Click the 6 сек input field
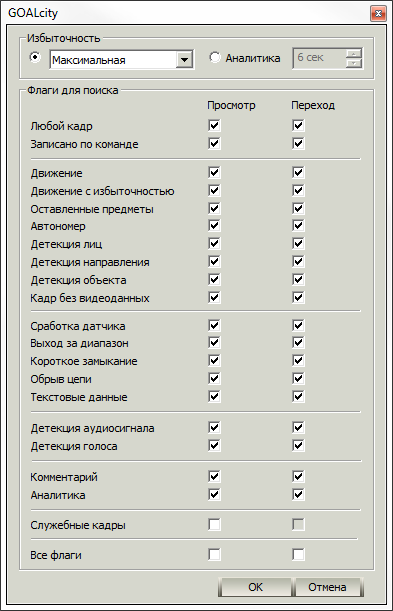The height and width of the screenshot is (611, 393). point(319,58)
